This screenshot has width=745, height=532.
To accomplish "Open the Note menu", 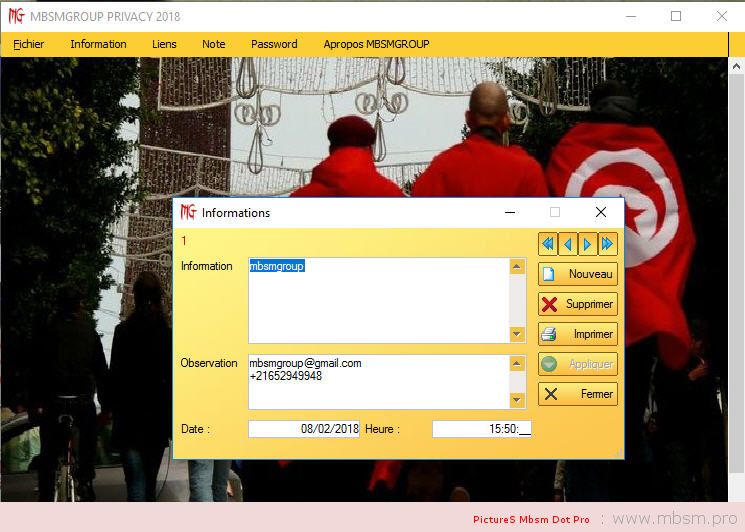I will pyautogui.click(x=214, y=44).
